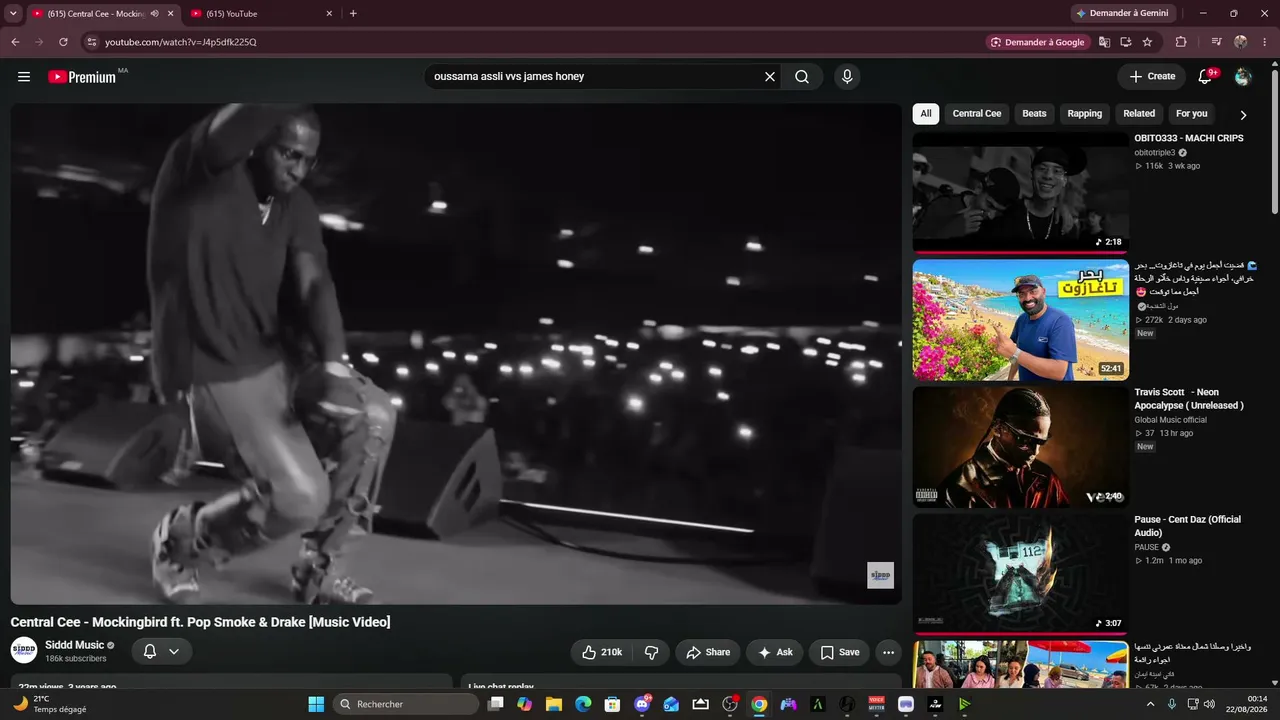Open Microsoft Edge from the taskbar

click(583, 704)
